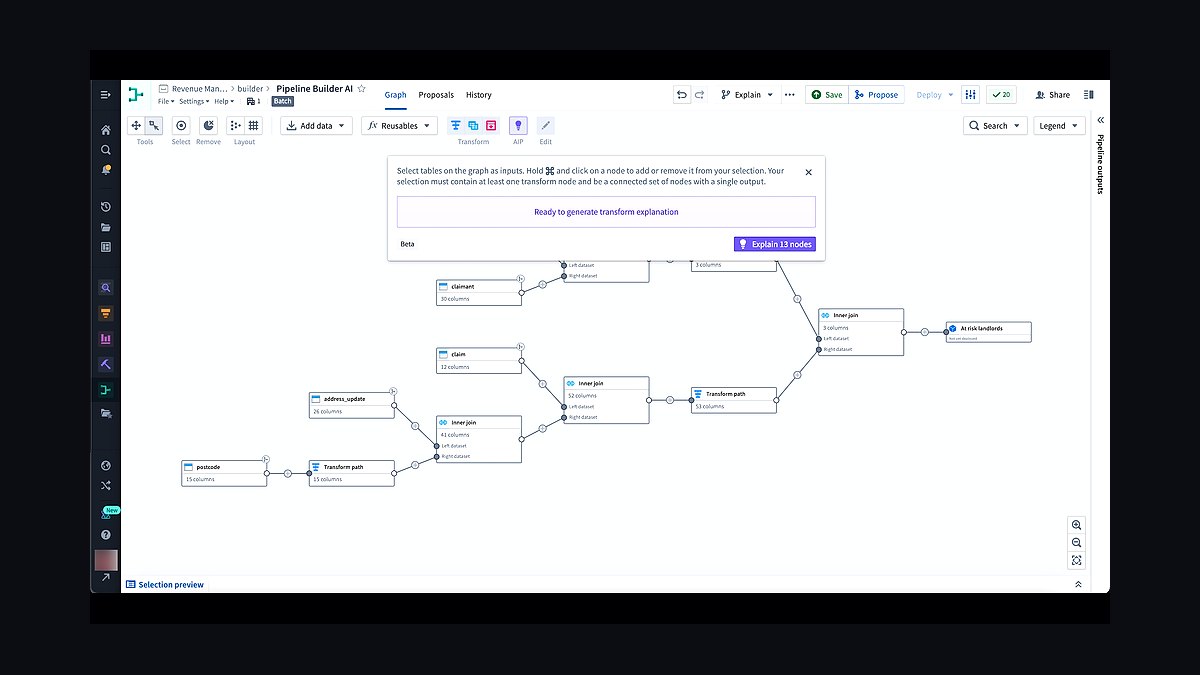The height and width of the screenshot is (675, 1200).
Task: Select the Inner join node with 41 columns
Action: coord(479,439)
